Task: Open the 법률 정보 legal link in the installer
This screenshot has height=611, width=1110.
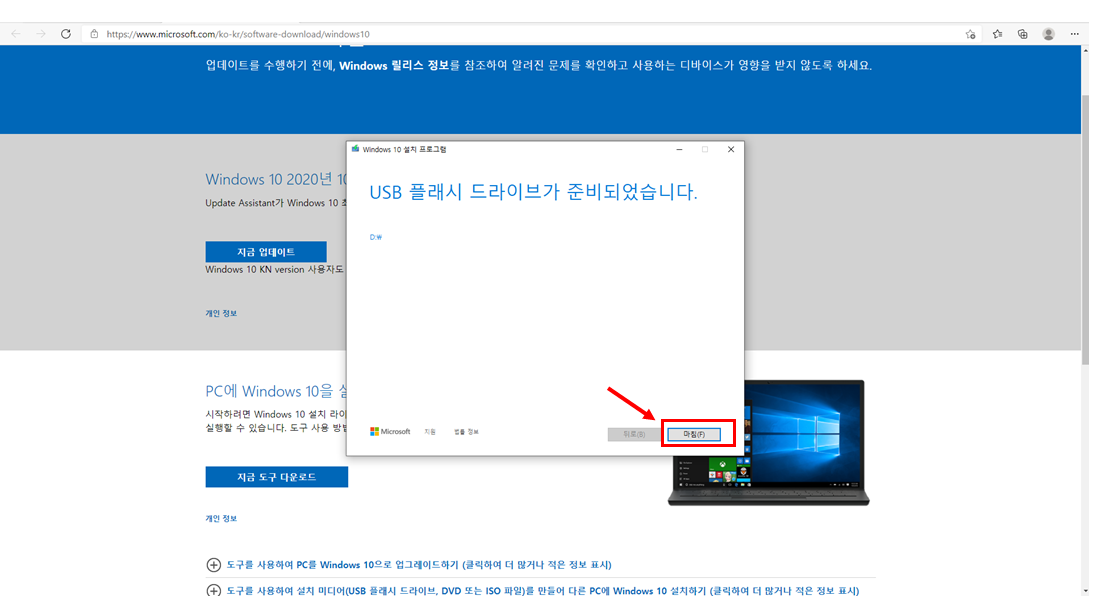Action: (466, 432)
